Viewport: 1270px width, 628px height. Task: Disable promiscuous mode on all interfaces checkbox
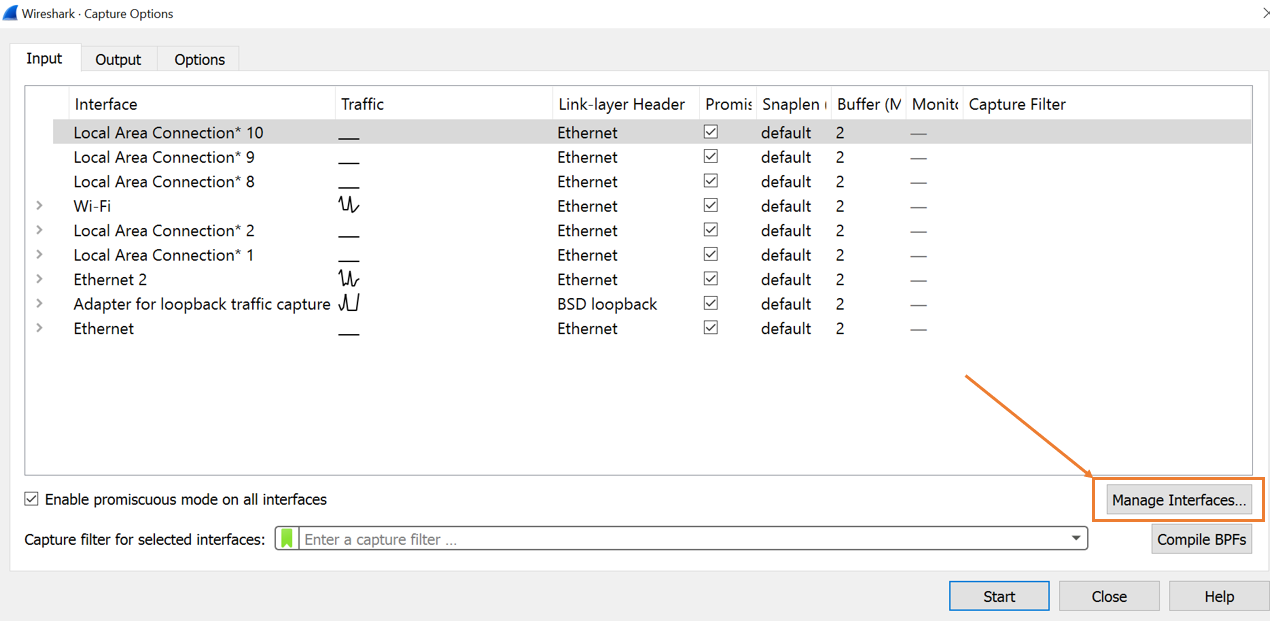[x=32, y=499]
